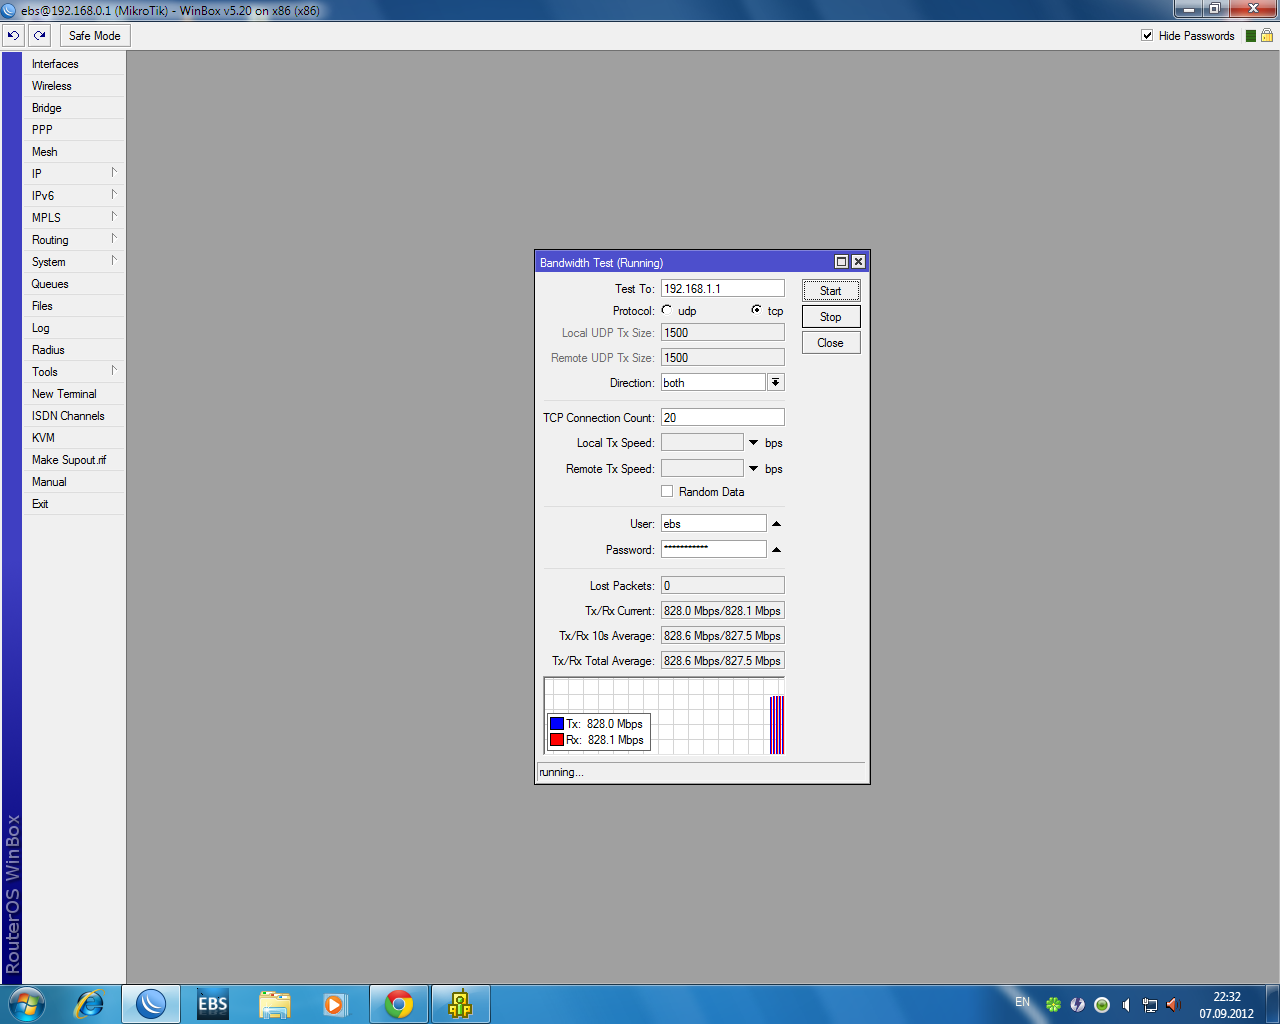Click the red volume speaker tray icon
Screen dimensions: 1280x1024
pos(1174,1005)
